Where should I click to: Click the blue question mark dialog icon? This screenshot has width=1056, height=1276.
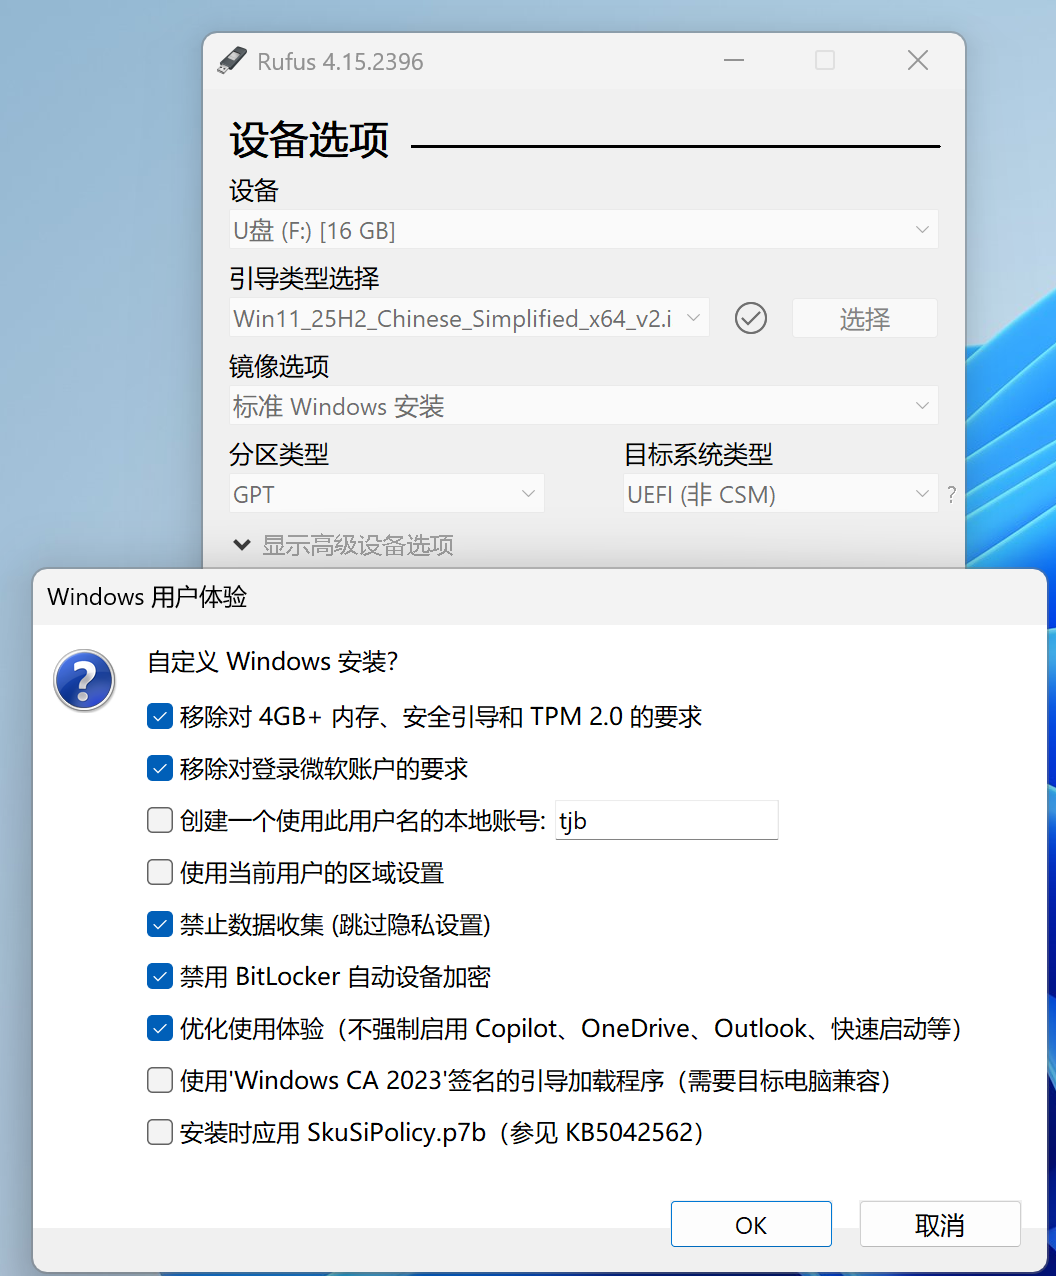85,681
